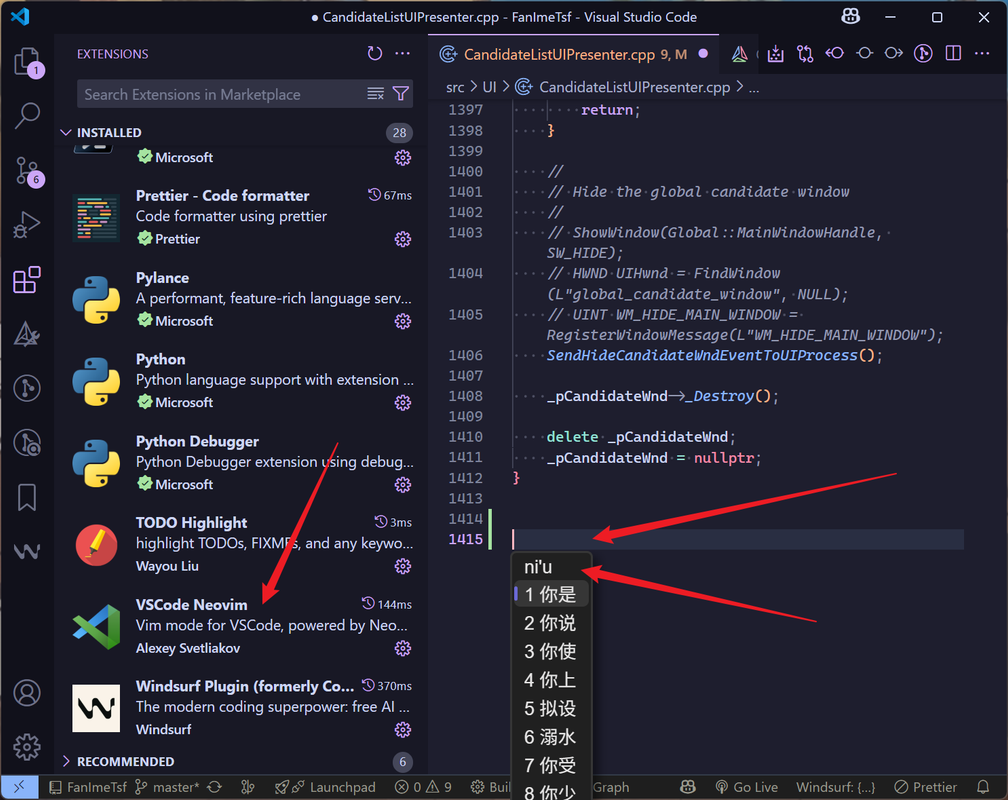Open editor more actions menu
Screen dimensions: 1008x800
click(x=982, y=53)
